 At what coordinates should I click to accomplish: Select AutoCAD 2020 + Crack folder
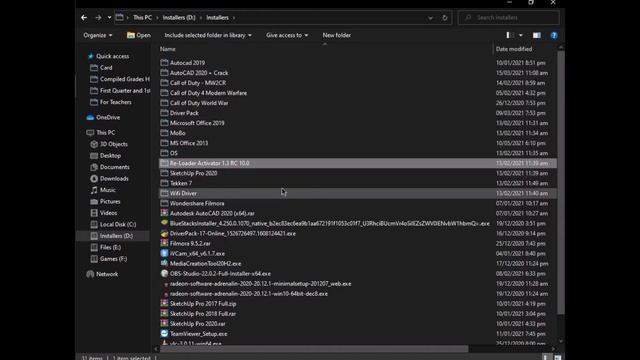pyautogui.click(x=199, y=73)
